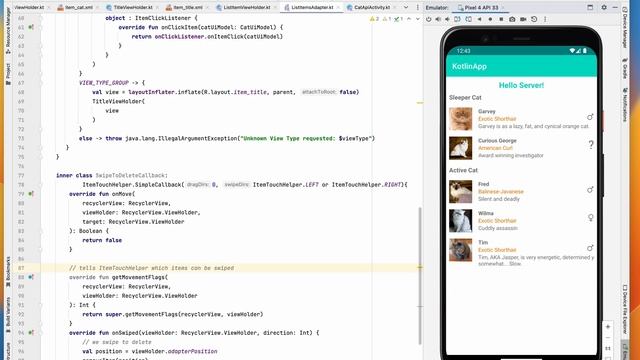Click override gutter icon beside onMove
This screenshot has height=360, width=640.
click(x=31, y=194)
